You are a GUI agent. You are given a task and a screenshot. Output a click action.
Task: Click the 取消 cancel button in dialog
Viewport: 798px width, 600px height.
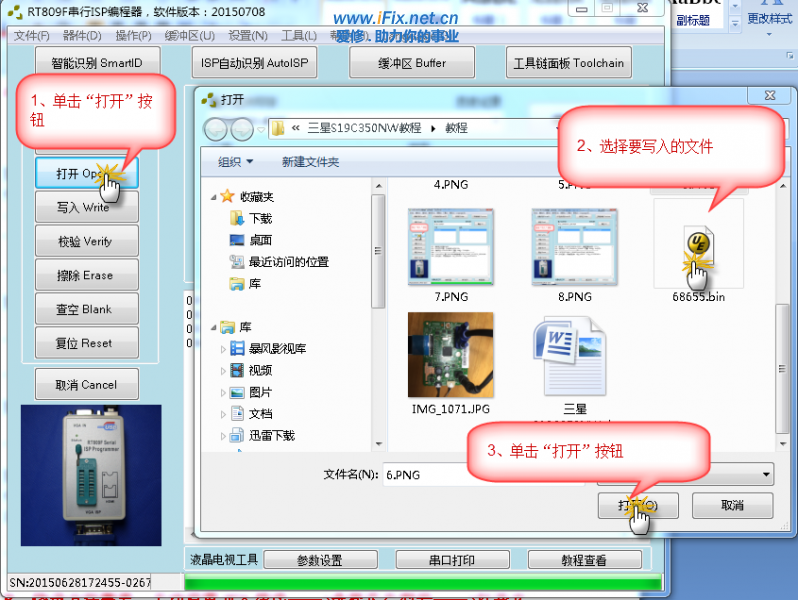[732, 506]
